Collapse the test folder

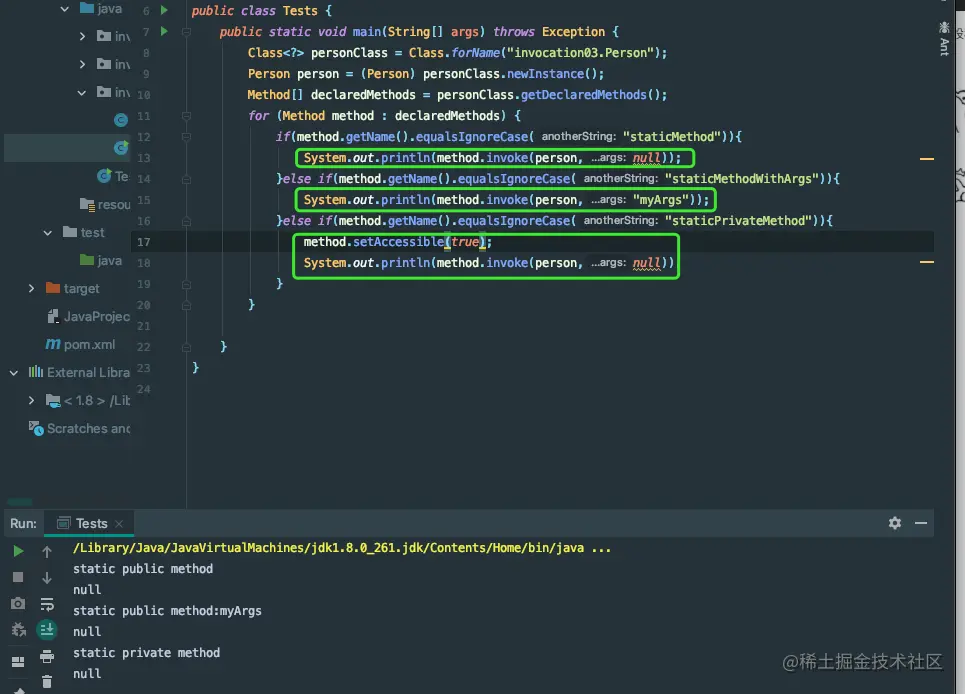(48, 233)
